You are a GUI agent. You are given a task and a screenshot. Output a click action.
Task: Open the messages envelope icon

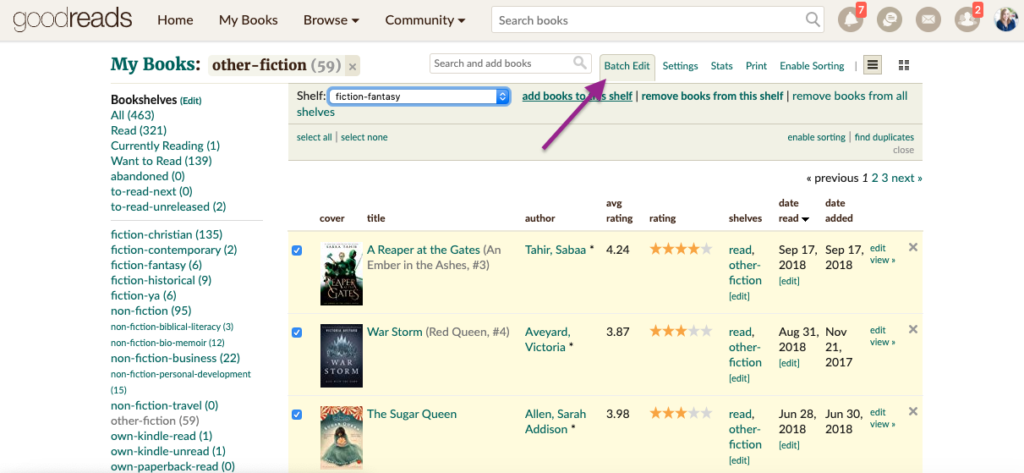click(x=928, y=20)
